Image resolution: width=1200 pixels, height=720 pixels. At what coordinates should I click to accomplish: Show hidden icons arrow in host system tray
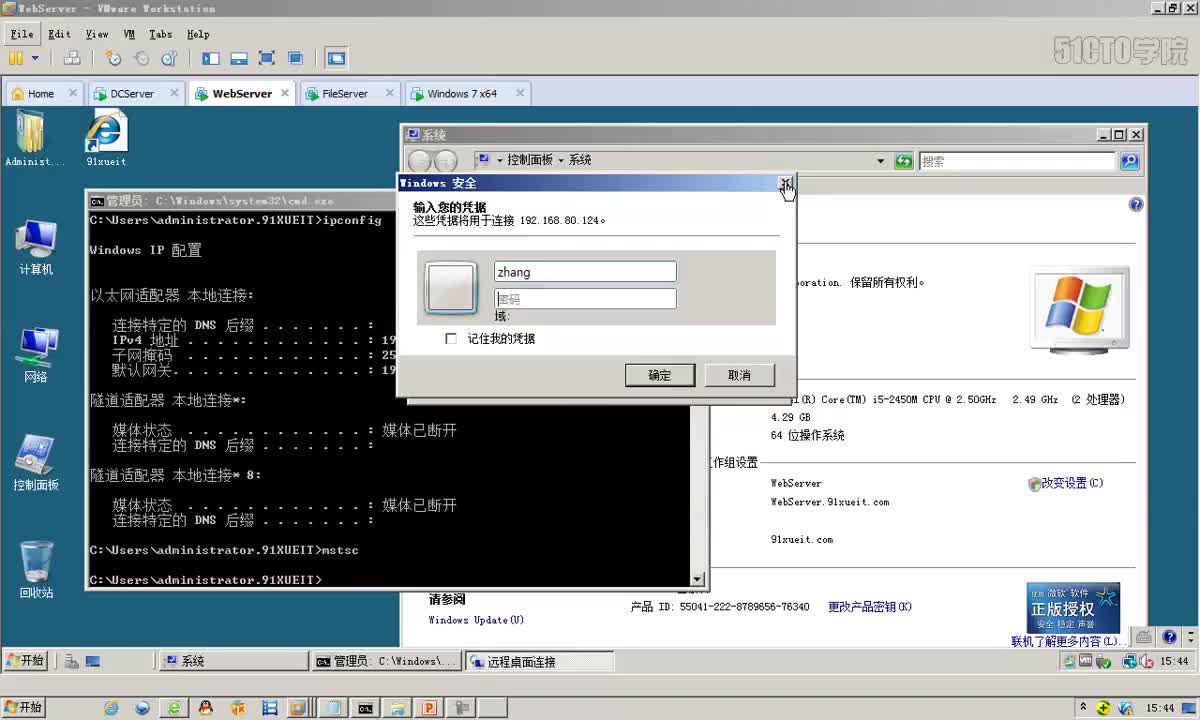click(1083, 708)
